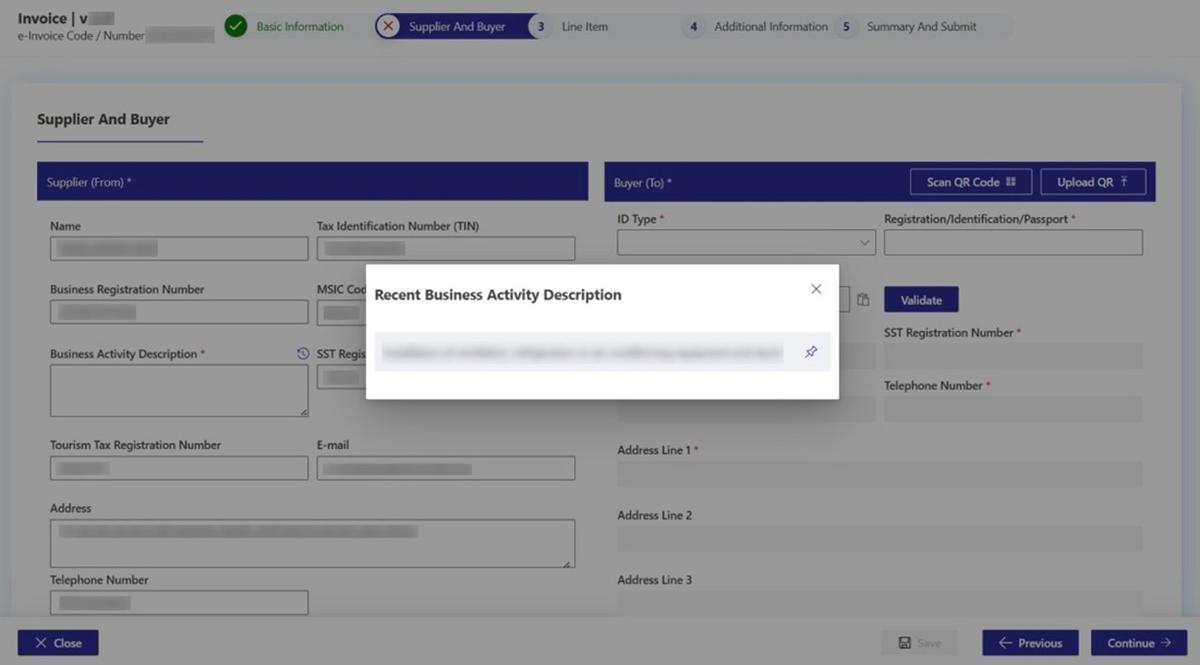Click the Registration/Identification/Passport input field
Viewport: 1200px width, 665px height.
coord(1013,242)
